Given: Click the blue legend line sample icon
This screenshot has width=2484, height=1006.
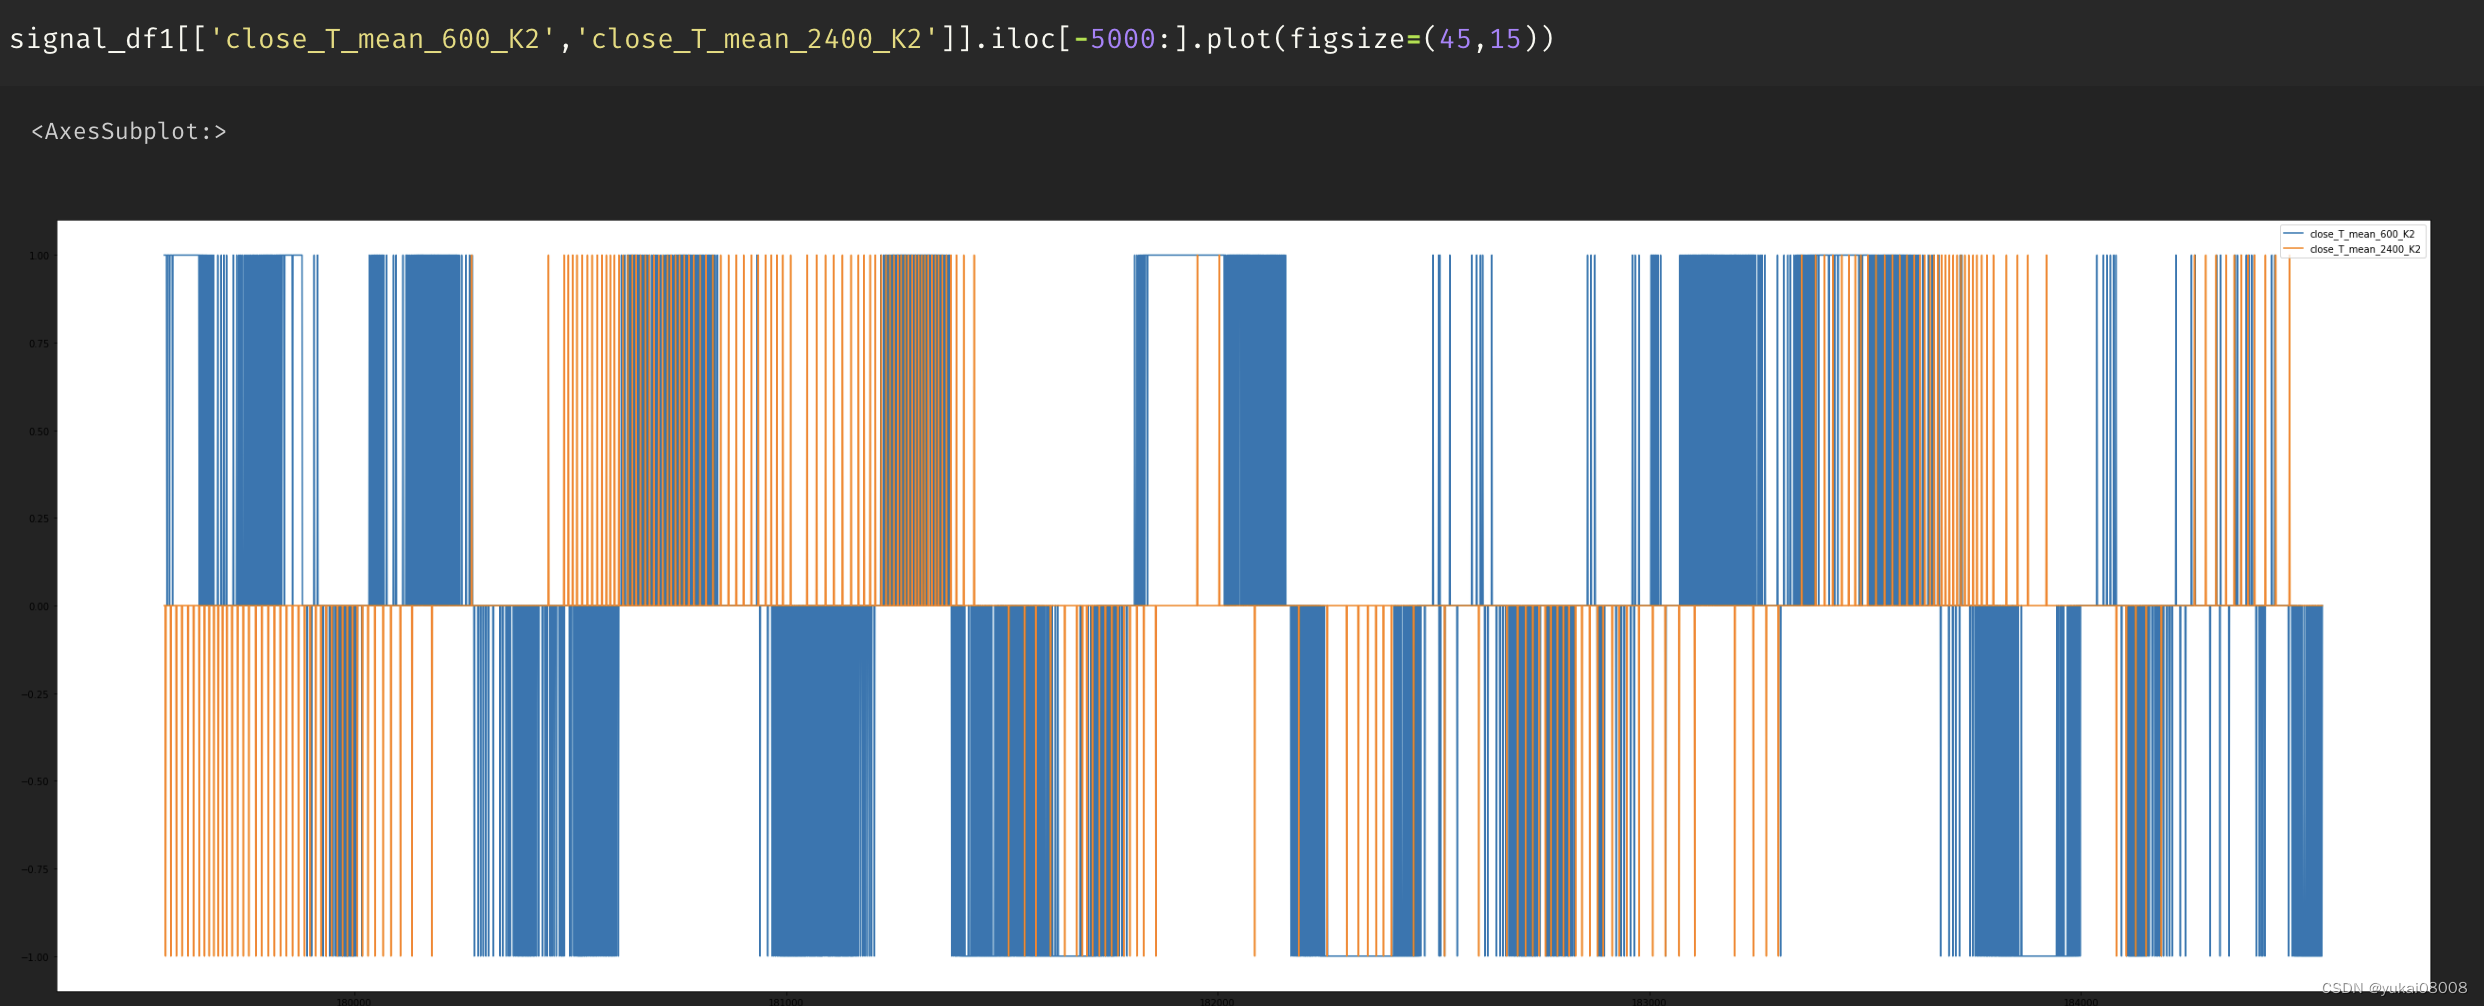Looking at the screenshot, I should [x=2293, y=233].
